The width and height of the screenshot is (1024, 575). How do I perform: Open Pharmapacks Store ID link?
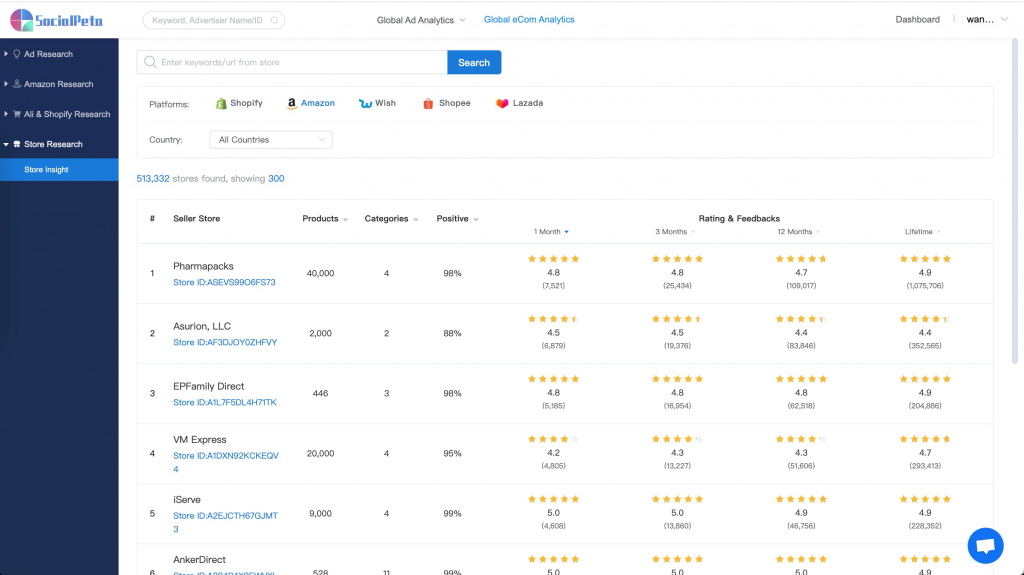click(x=224, y=282)
